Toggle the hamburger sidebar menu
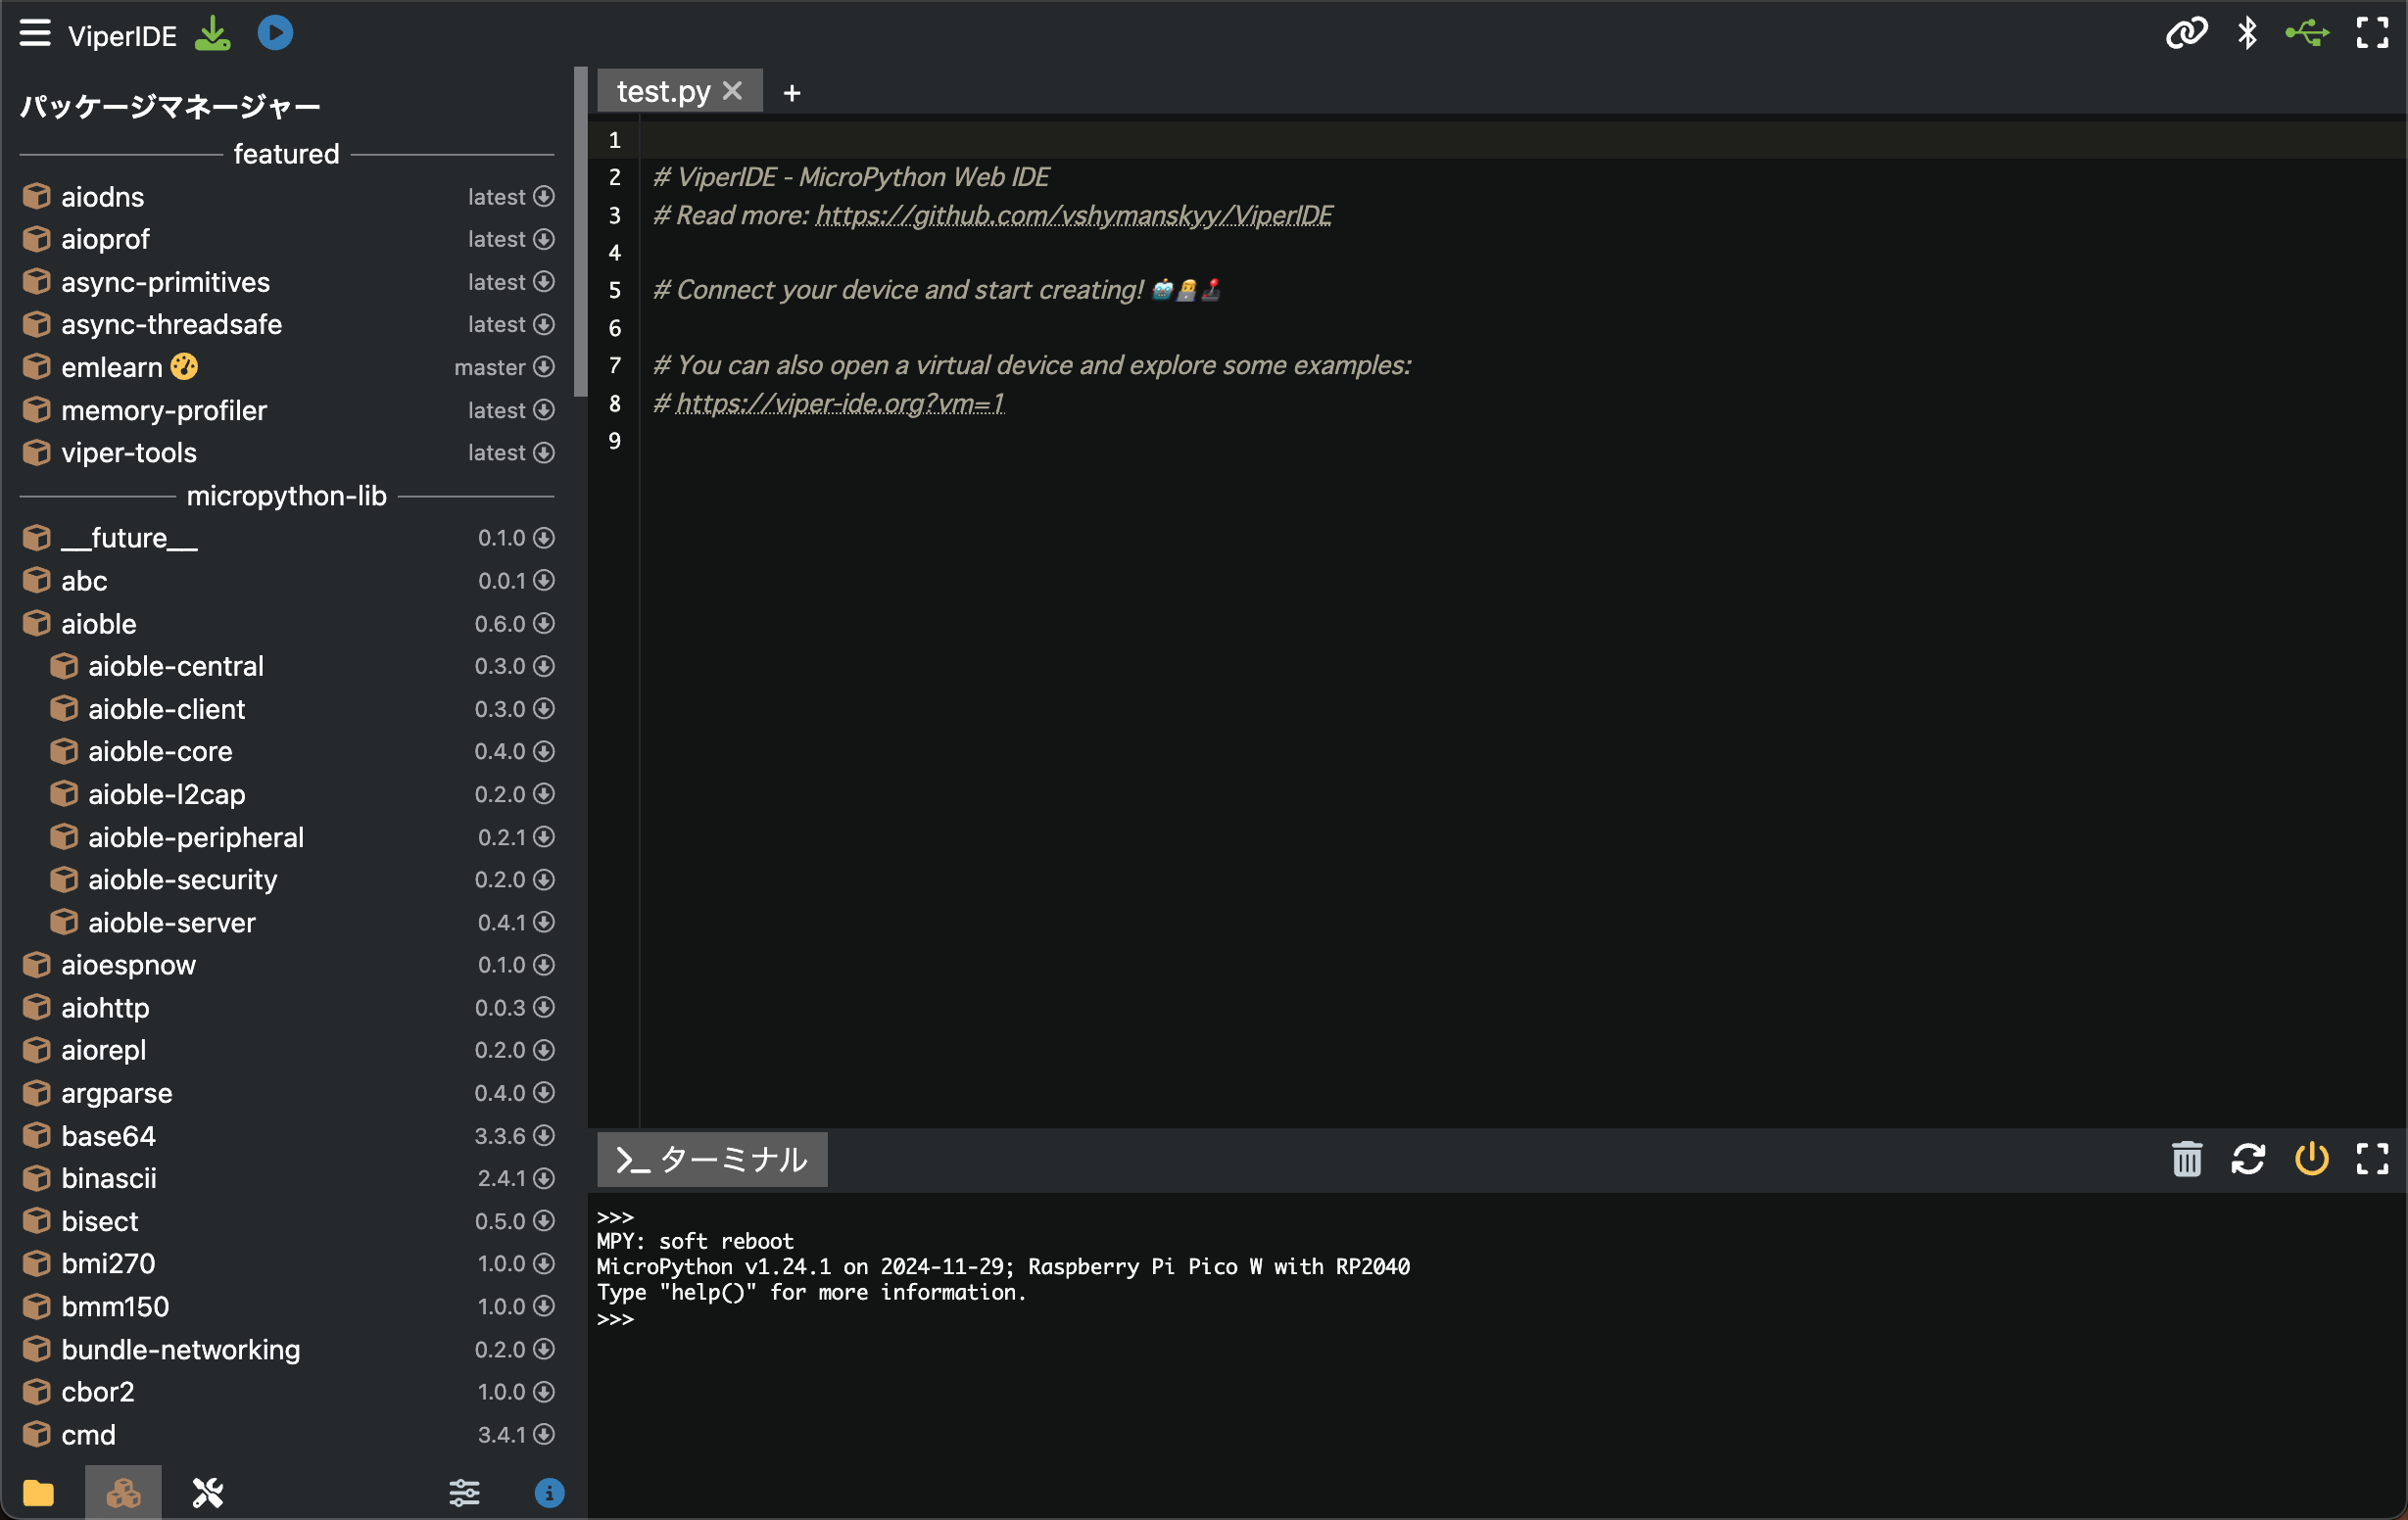Screen dimensions: 2408x1520 (x=35, y=34)
